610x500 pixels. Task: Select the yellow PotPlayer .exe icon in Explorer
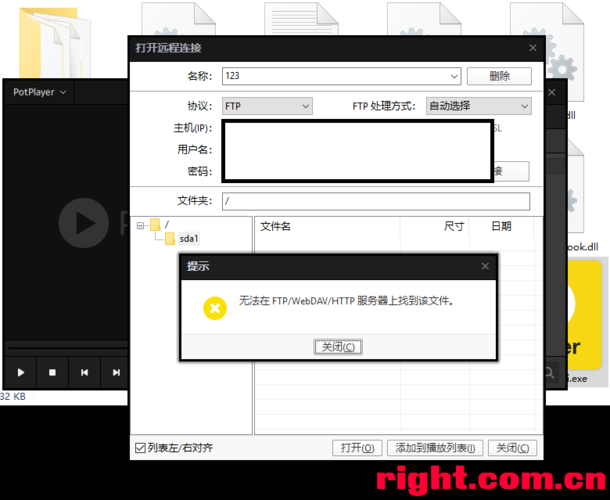pyautogui.click(x=583, y=315)
